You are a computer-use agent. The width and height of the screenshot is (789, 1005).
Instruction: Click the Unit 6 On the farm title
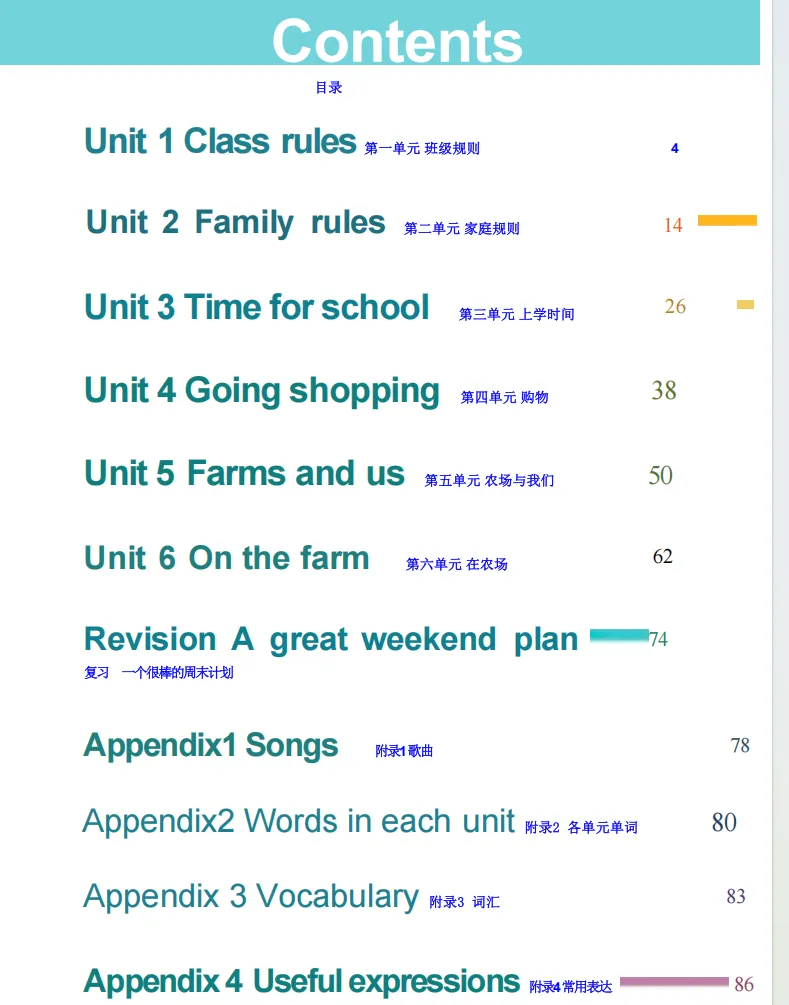(x=227, y=558)
